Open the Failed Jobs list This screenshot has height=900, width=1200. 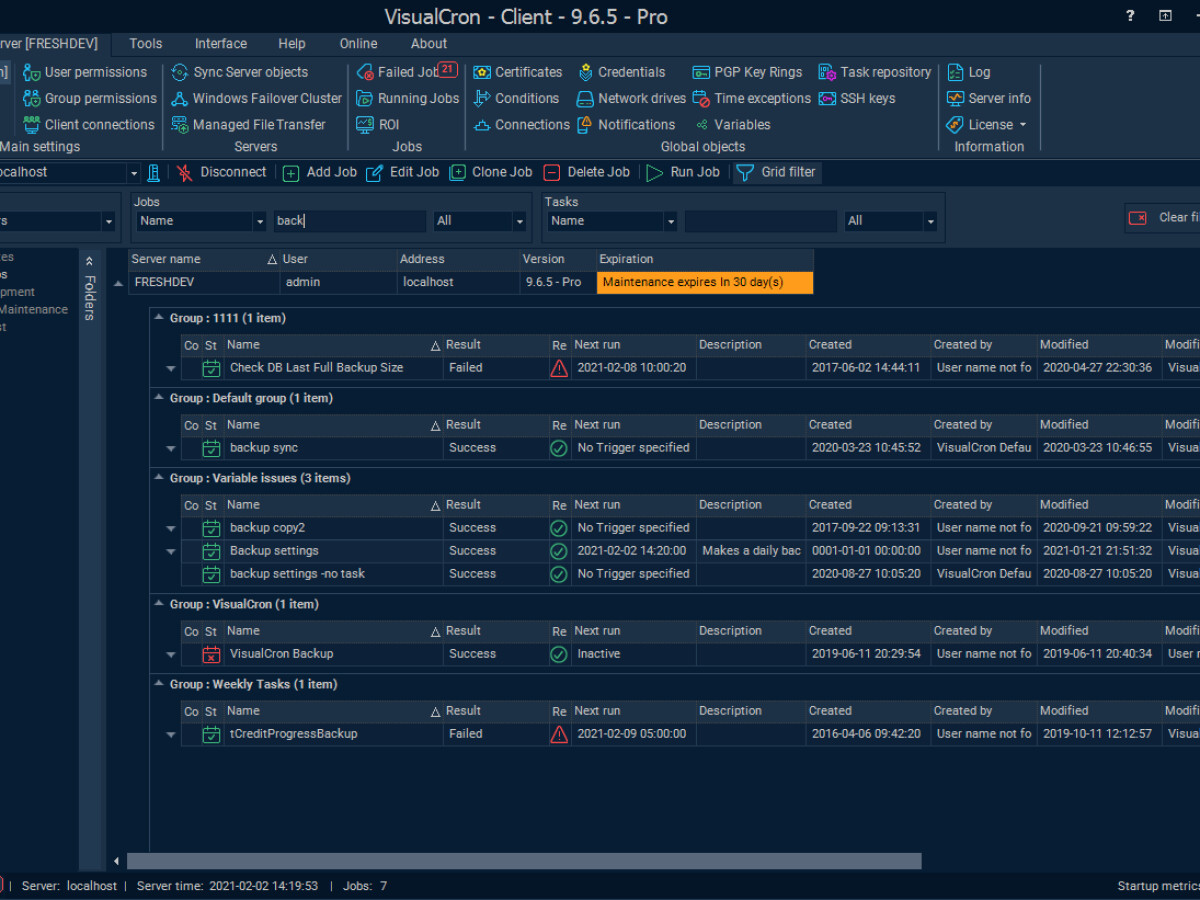tap(404, 71)
